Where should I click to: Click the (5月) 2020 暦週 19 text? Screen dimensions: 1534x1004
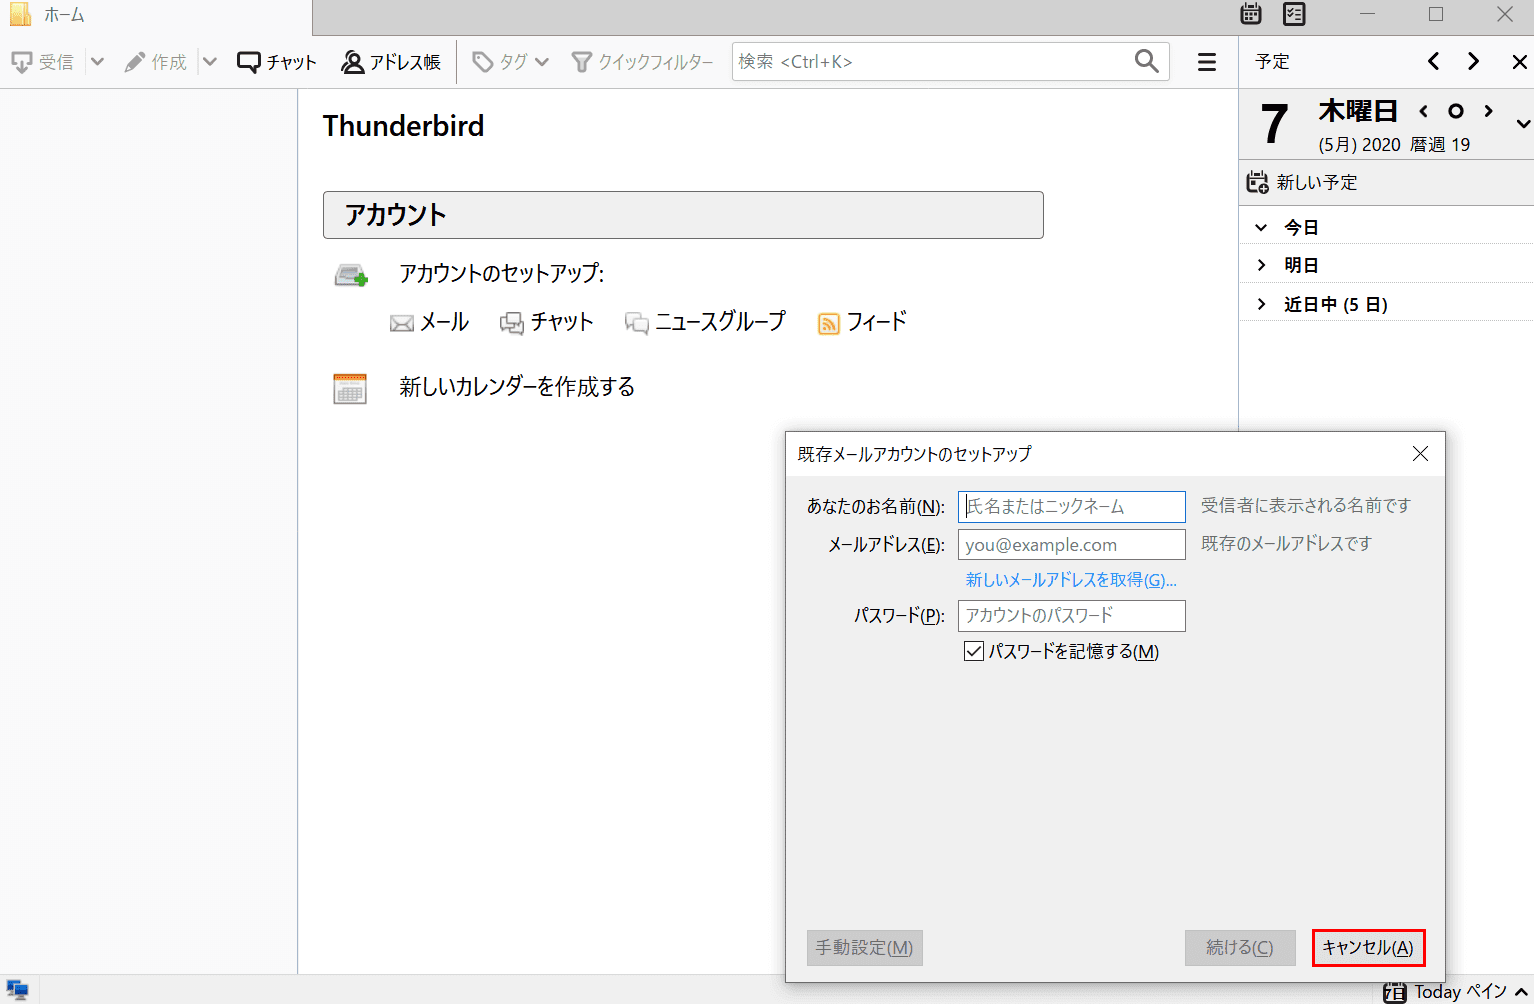click(1394, 145)
